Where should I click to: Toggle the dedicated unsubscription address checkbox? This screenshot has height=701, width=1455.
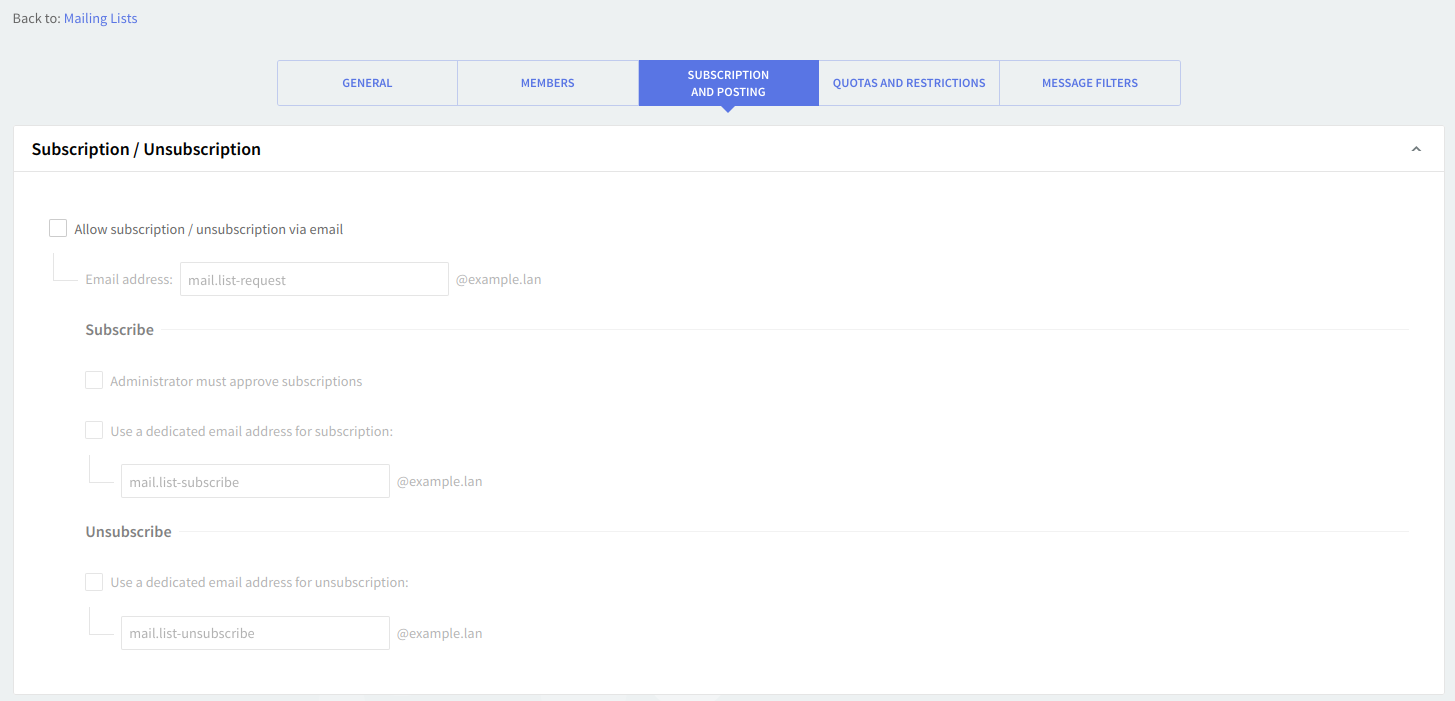pos(94,582)
